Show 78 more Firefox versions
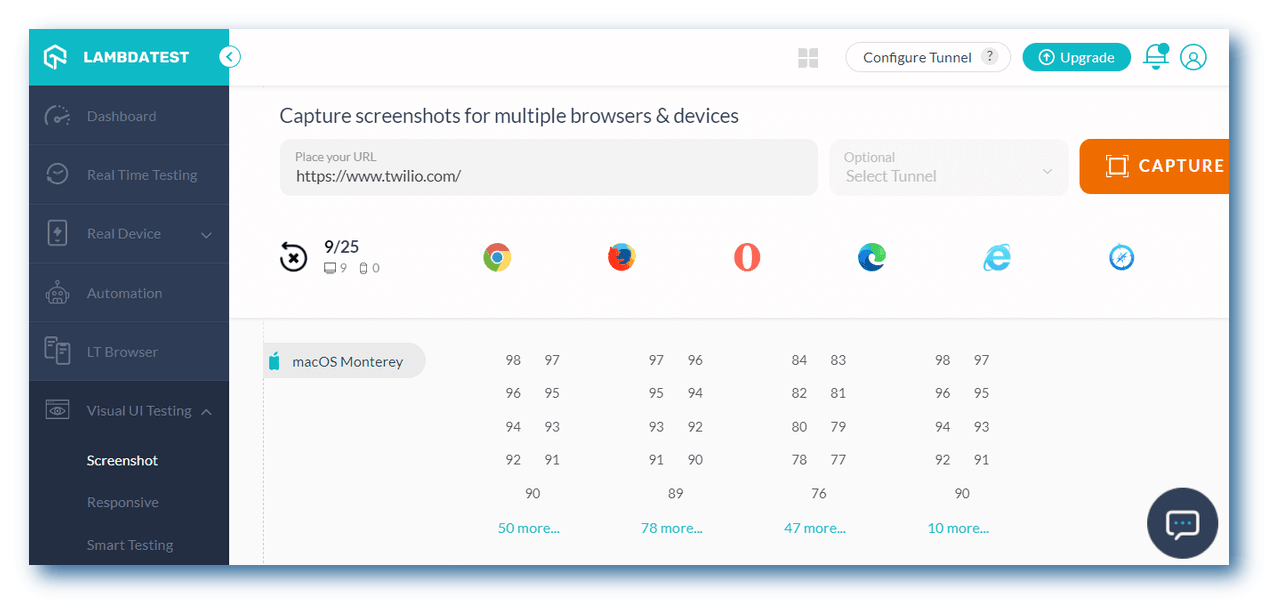This screenshot has width=1278, height=614. click(671, 528)
